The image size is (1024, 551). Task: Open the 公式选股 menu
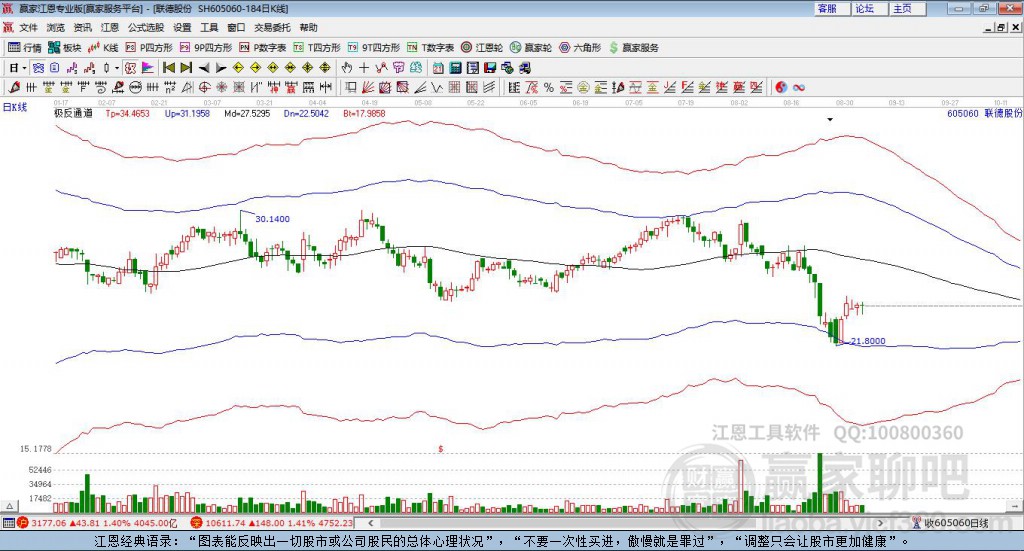point(146,27)
